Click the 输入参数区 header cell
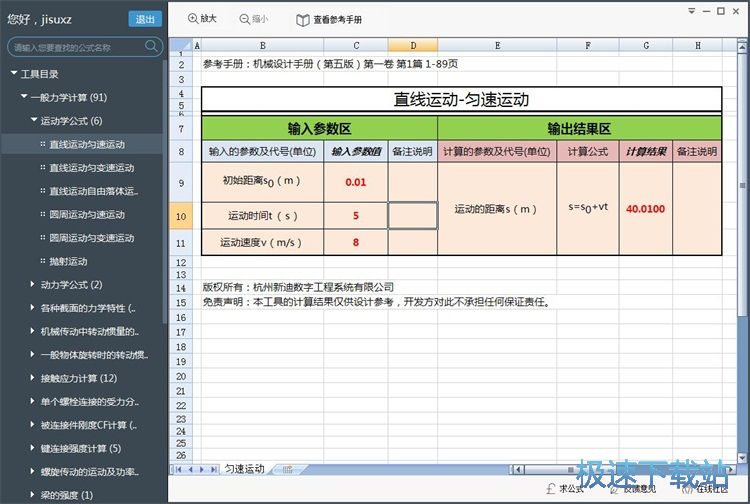The height and width of the screenshot is (504, 750). tap(319, 128)
